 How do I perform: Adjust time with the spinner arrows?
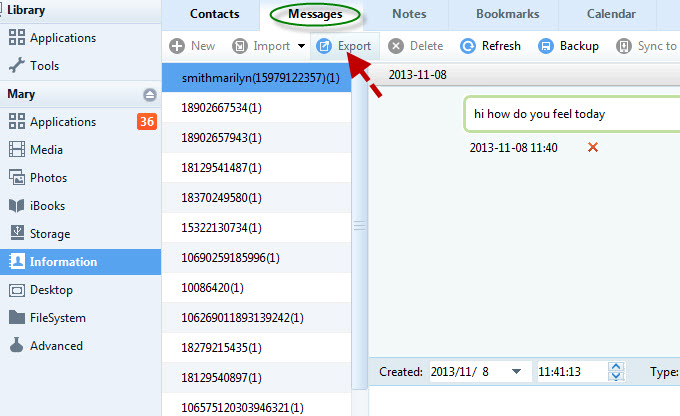[x=617, y=372]
